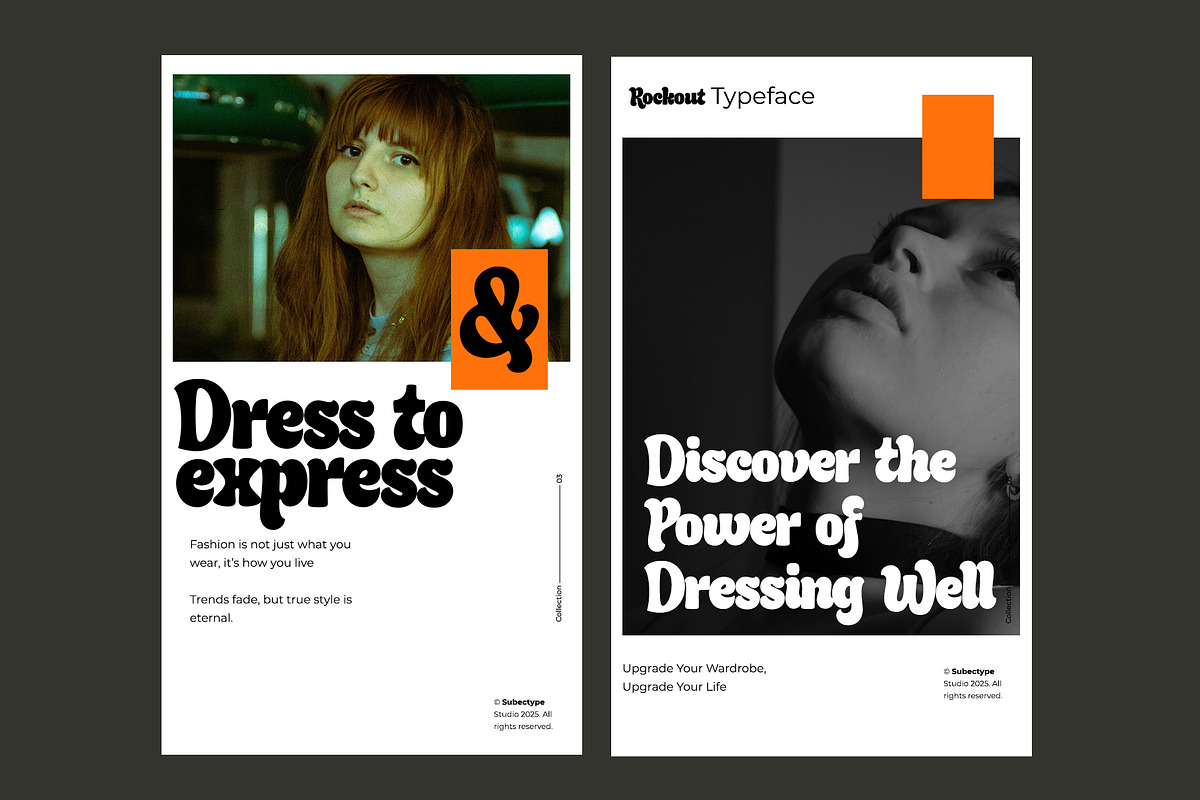This screenshot has height=800, width=1200.
Task: Click the word 'Typeface' in the header
Action: click(x=763, y=97)
